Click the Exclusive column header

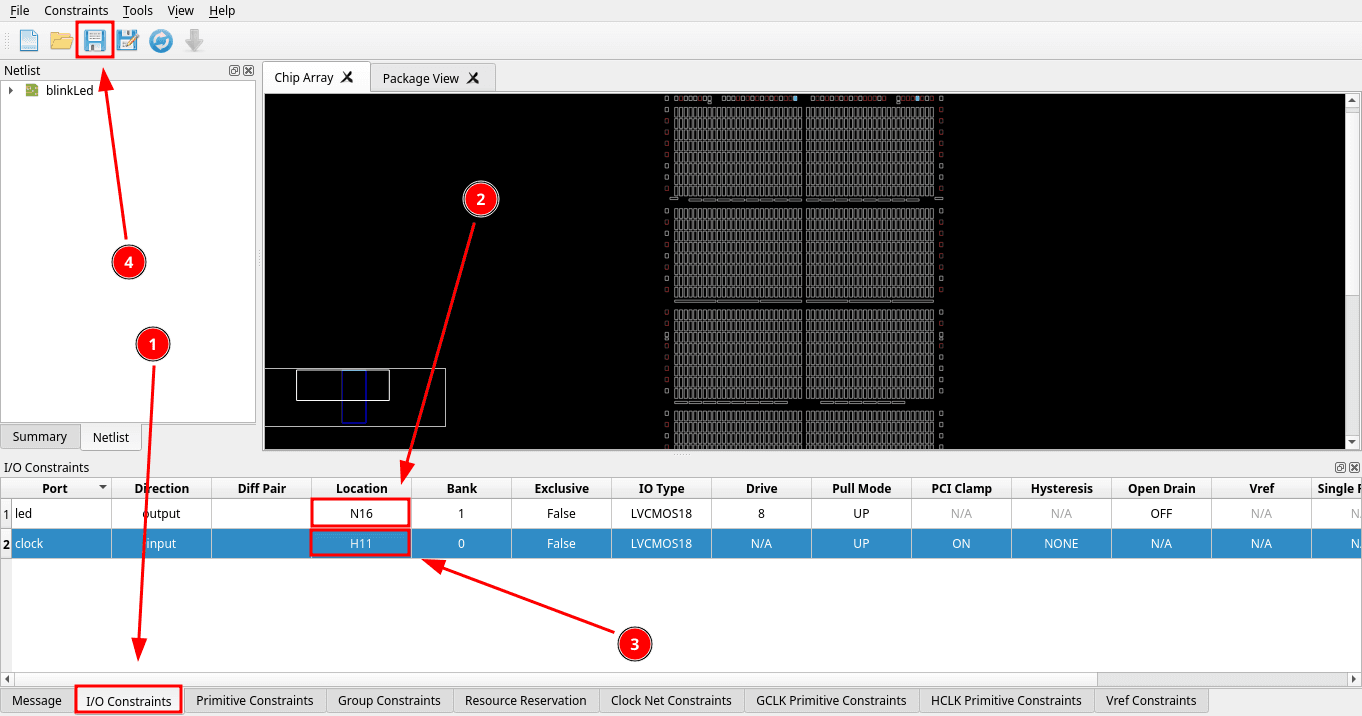point(561,488)
